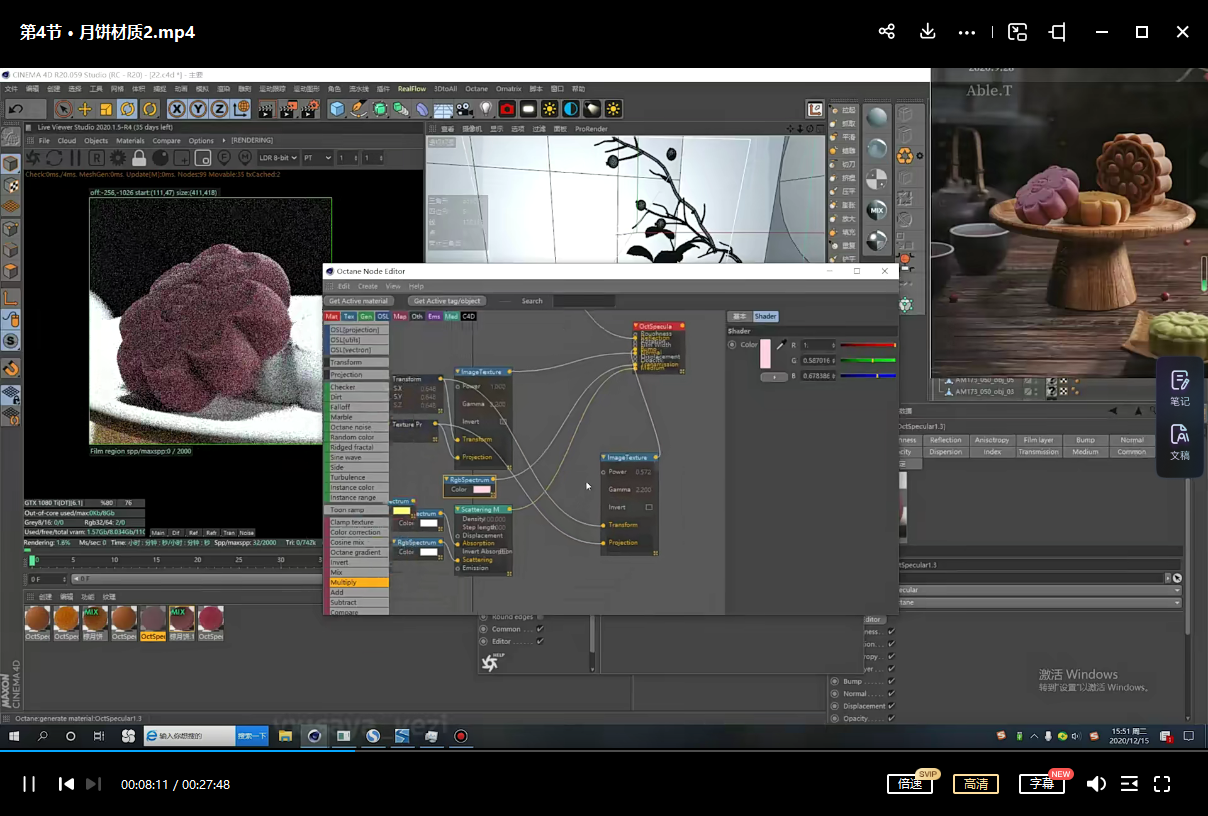Screen dimensions: 1208x816
Task: Click the share icon in video player
Action: pyautogui.click(x=886, y=32)
